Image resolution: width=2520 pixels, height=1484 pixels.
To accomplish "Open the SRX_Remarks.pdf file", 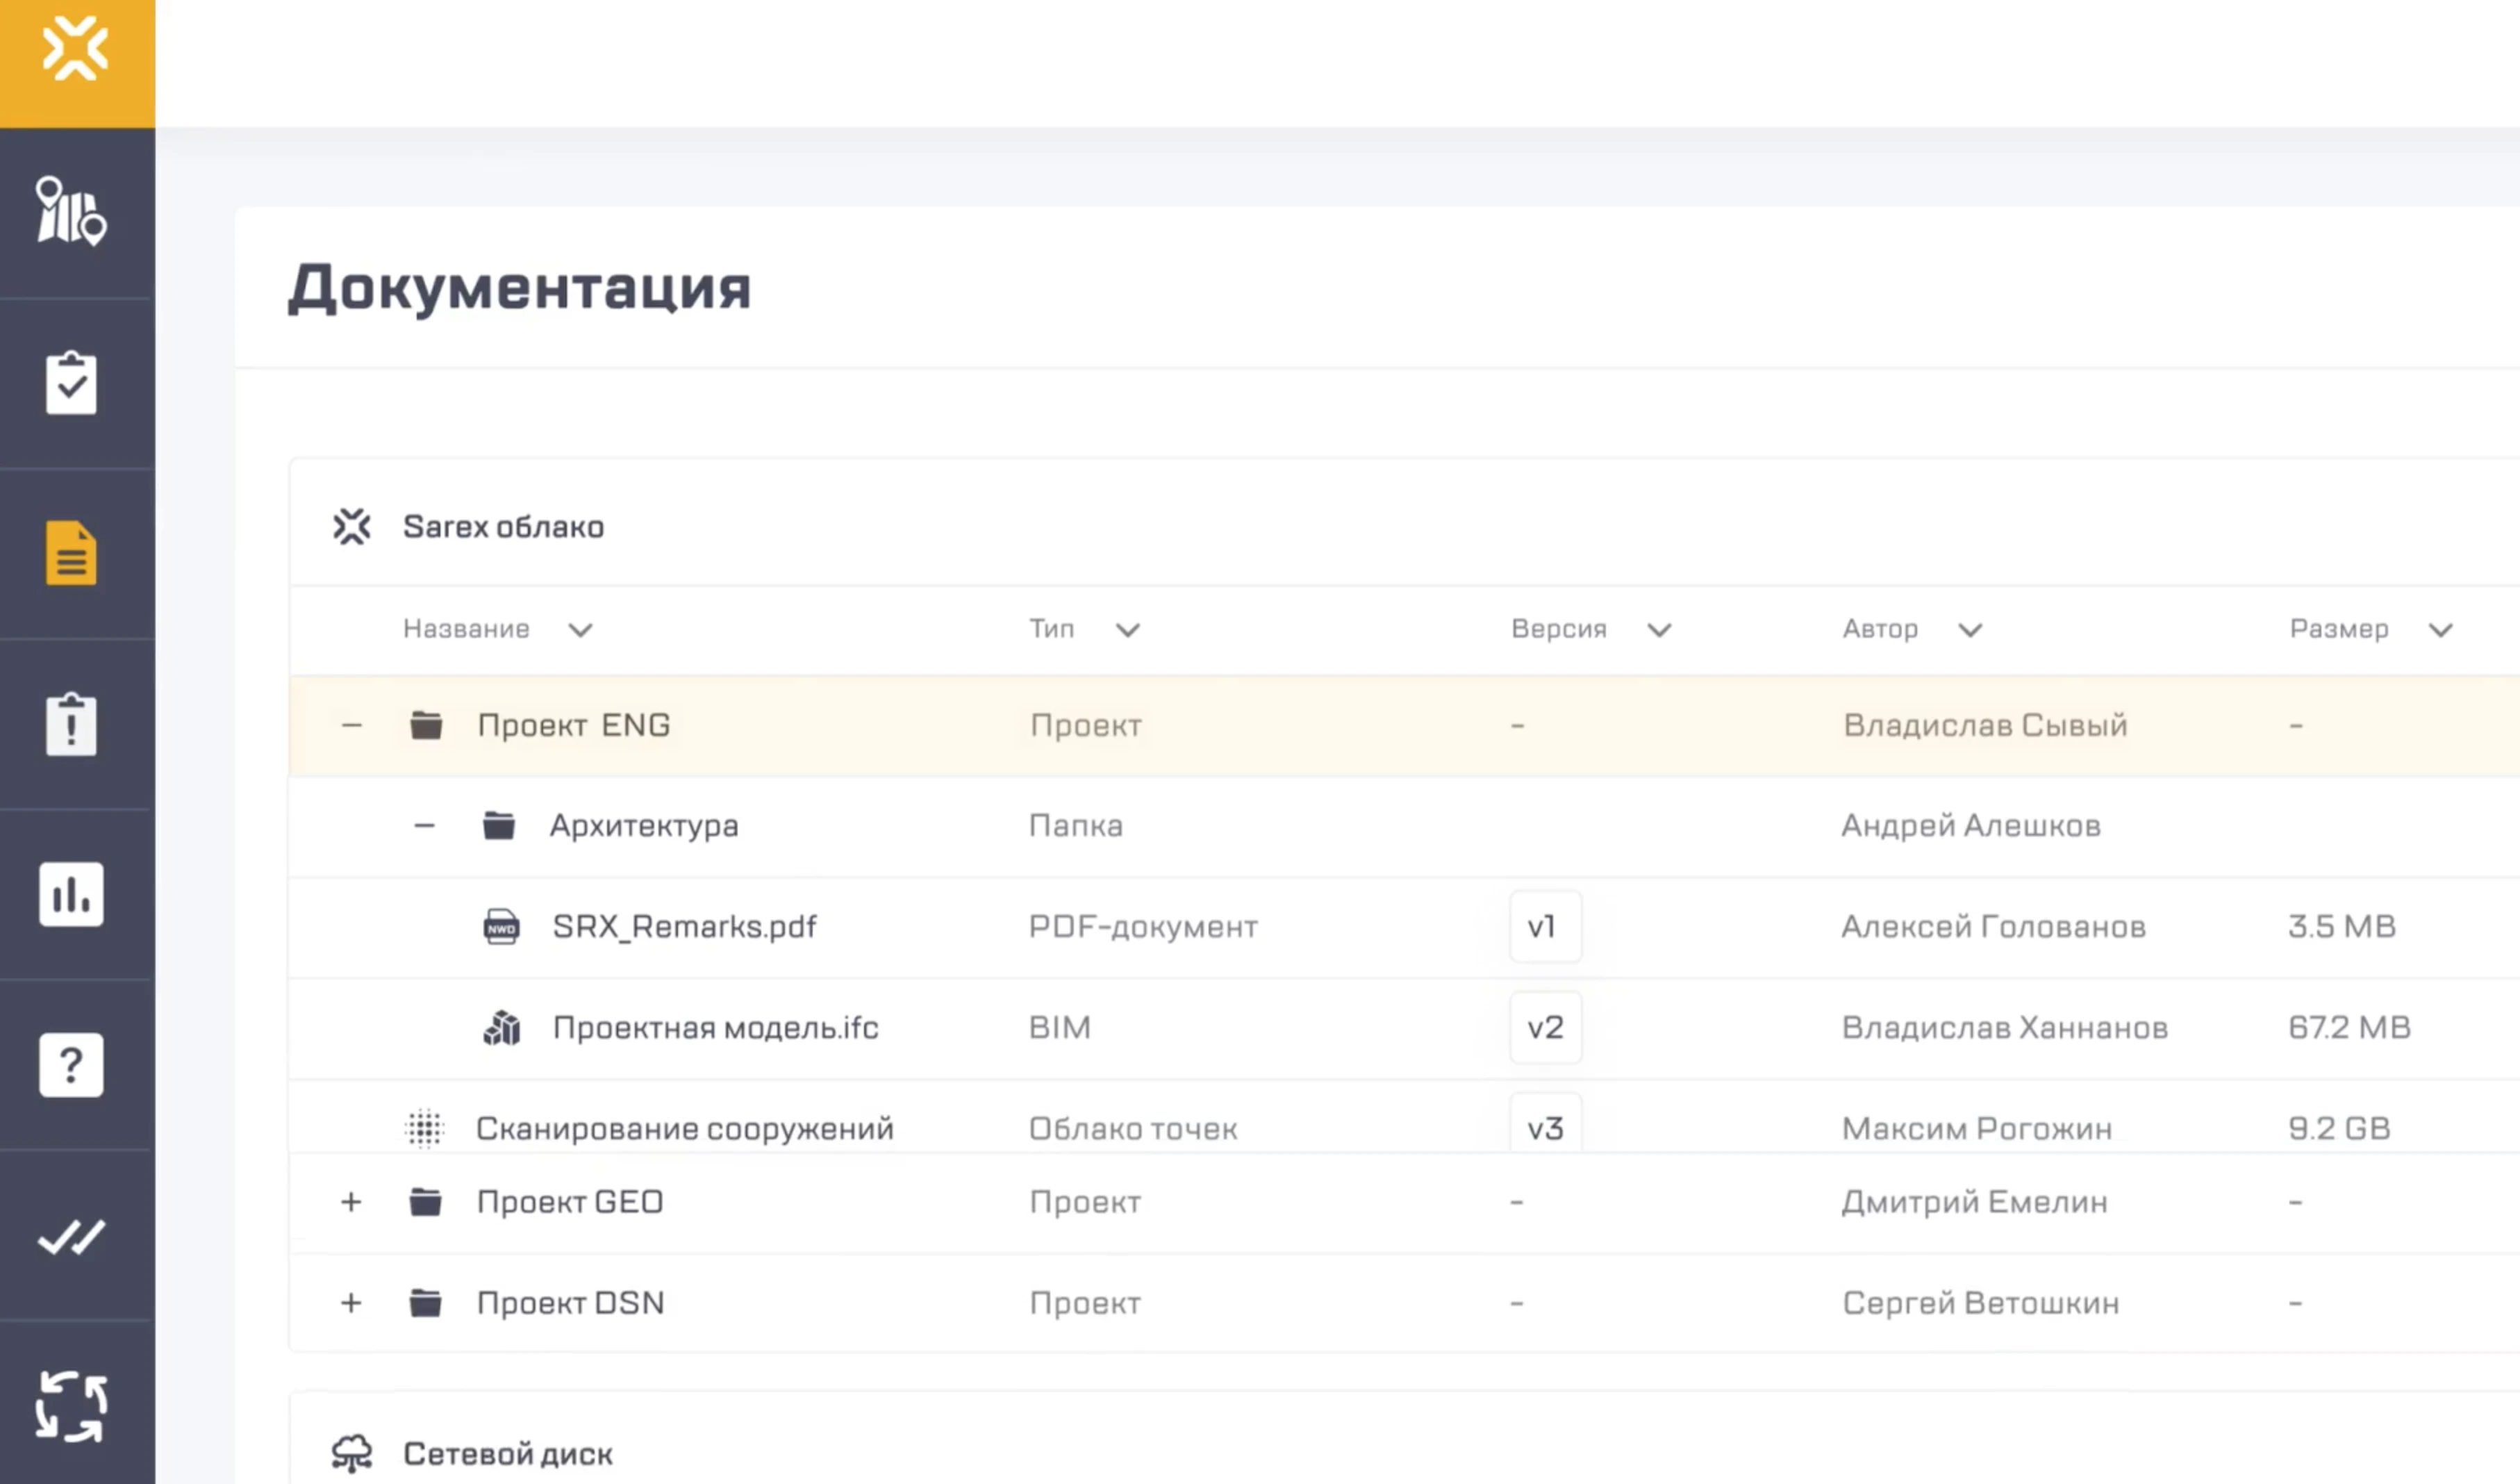I will coord(684,927).
